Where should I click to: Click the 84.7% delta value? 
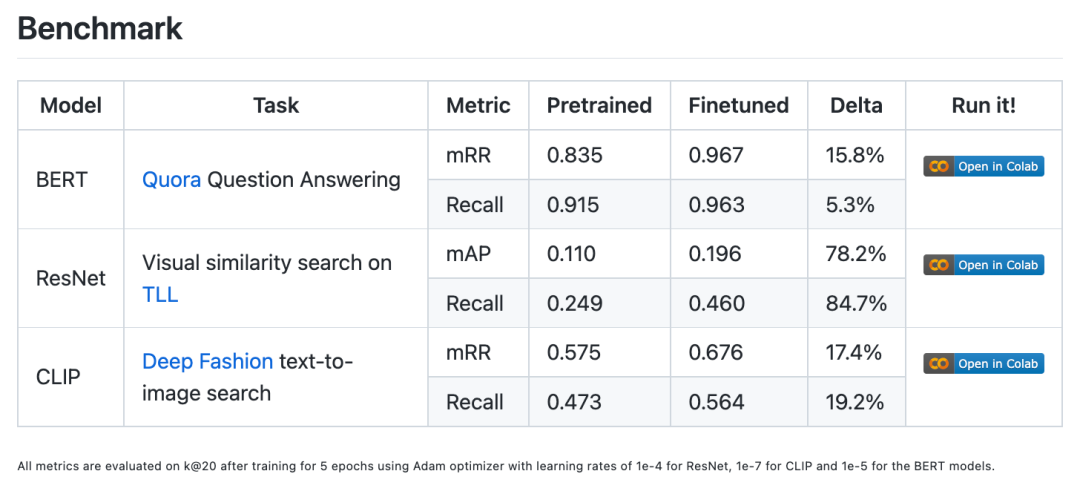pos(858,303)
